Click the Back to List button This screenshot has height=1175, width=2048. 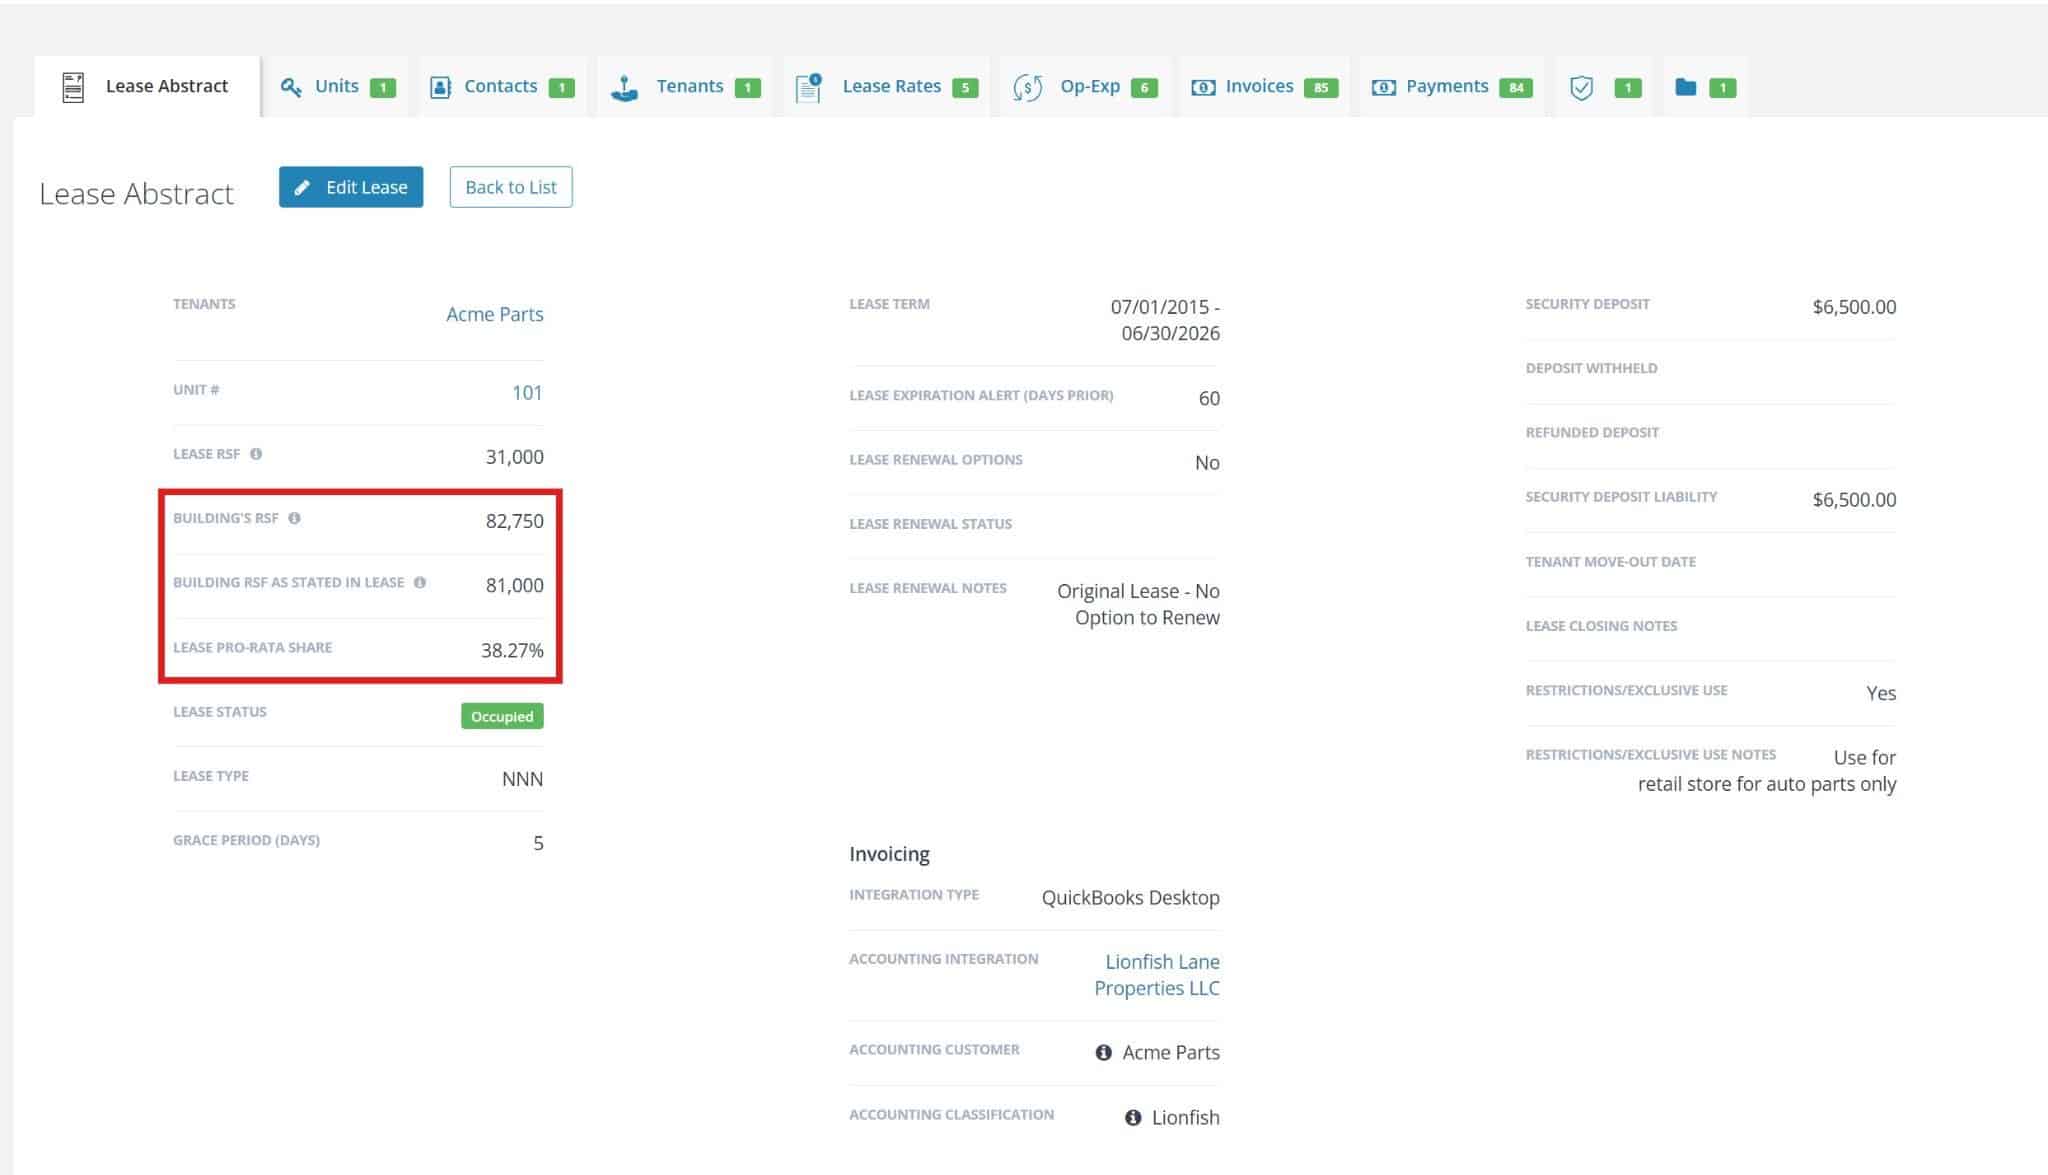510,187
